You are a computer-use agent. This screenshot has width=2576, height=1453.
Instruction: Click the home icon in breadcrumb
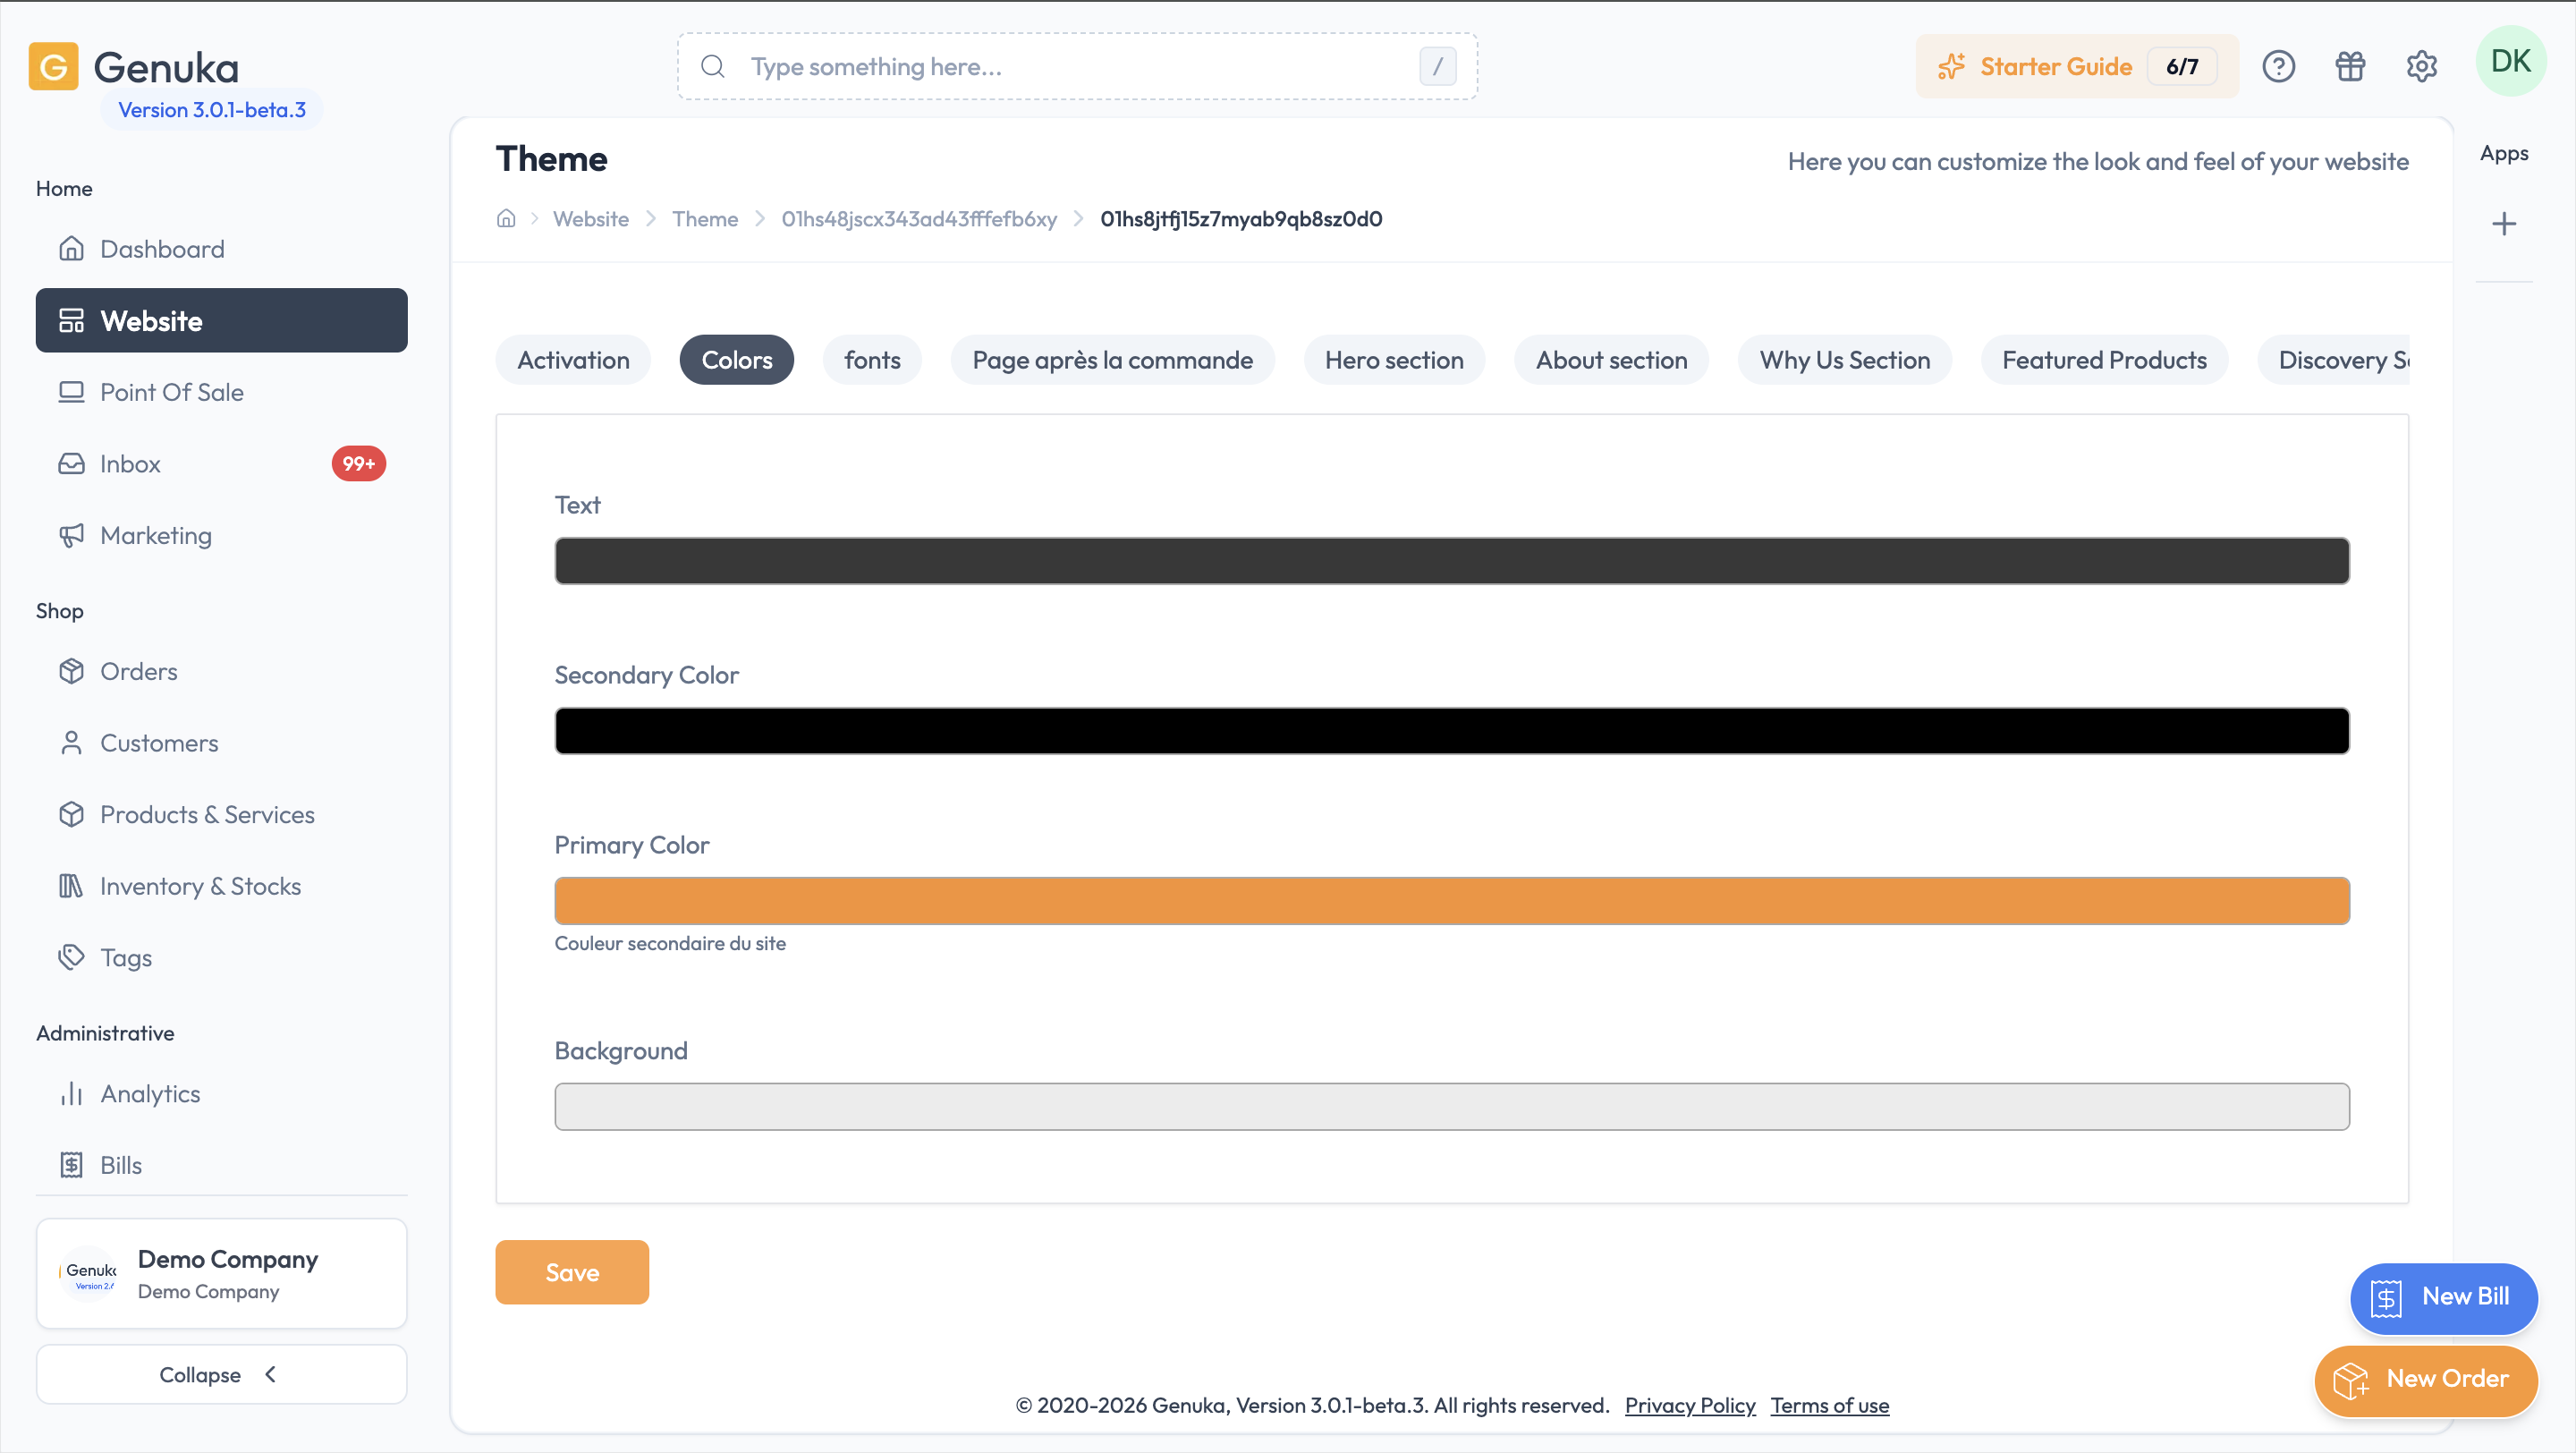(506, 219)
